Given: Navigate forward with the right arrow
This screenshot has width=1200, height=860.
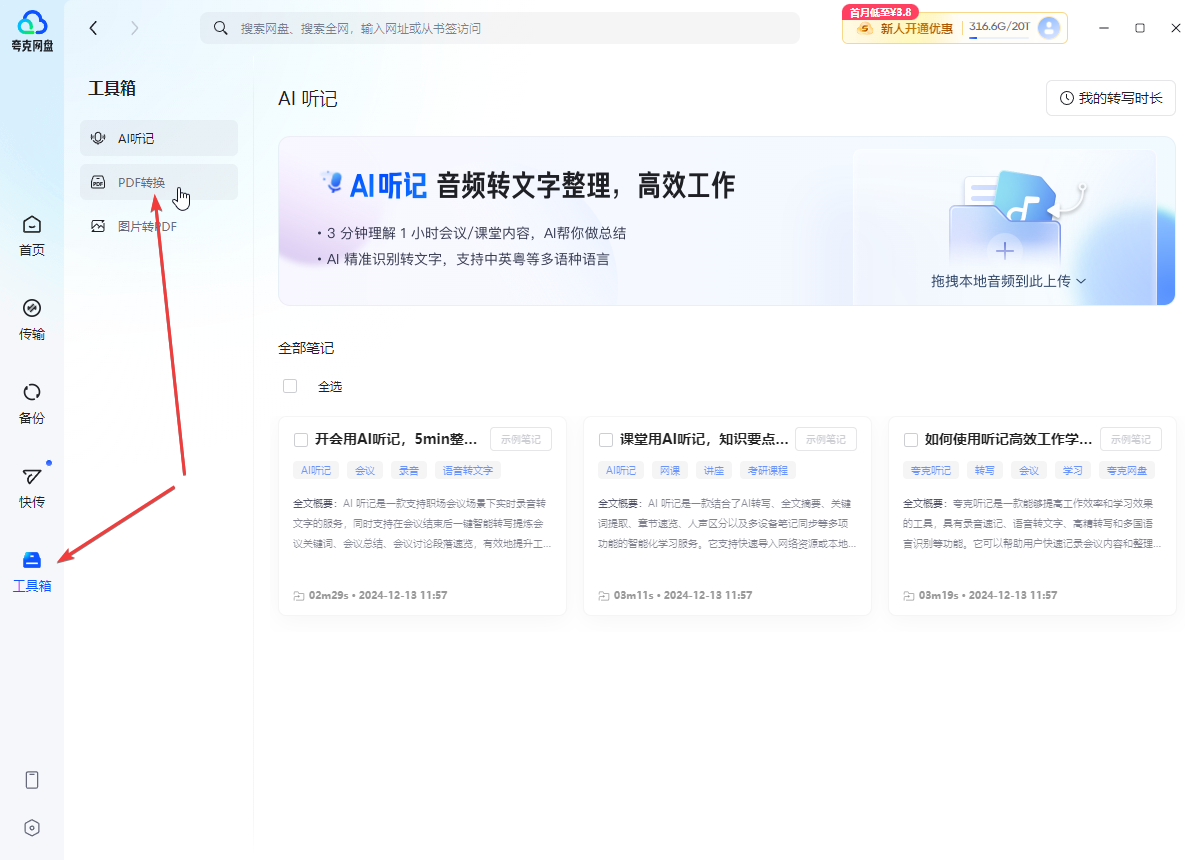Looking at the screenshot, I should point(135,28).
